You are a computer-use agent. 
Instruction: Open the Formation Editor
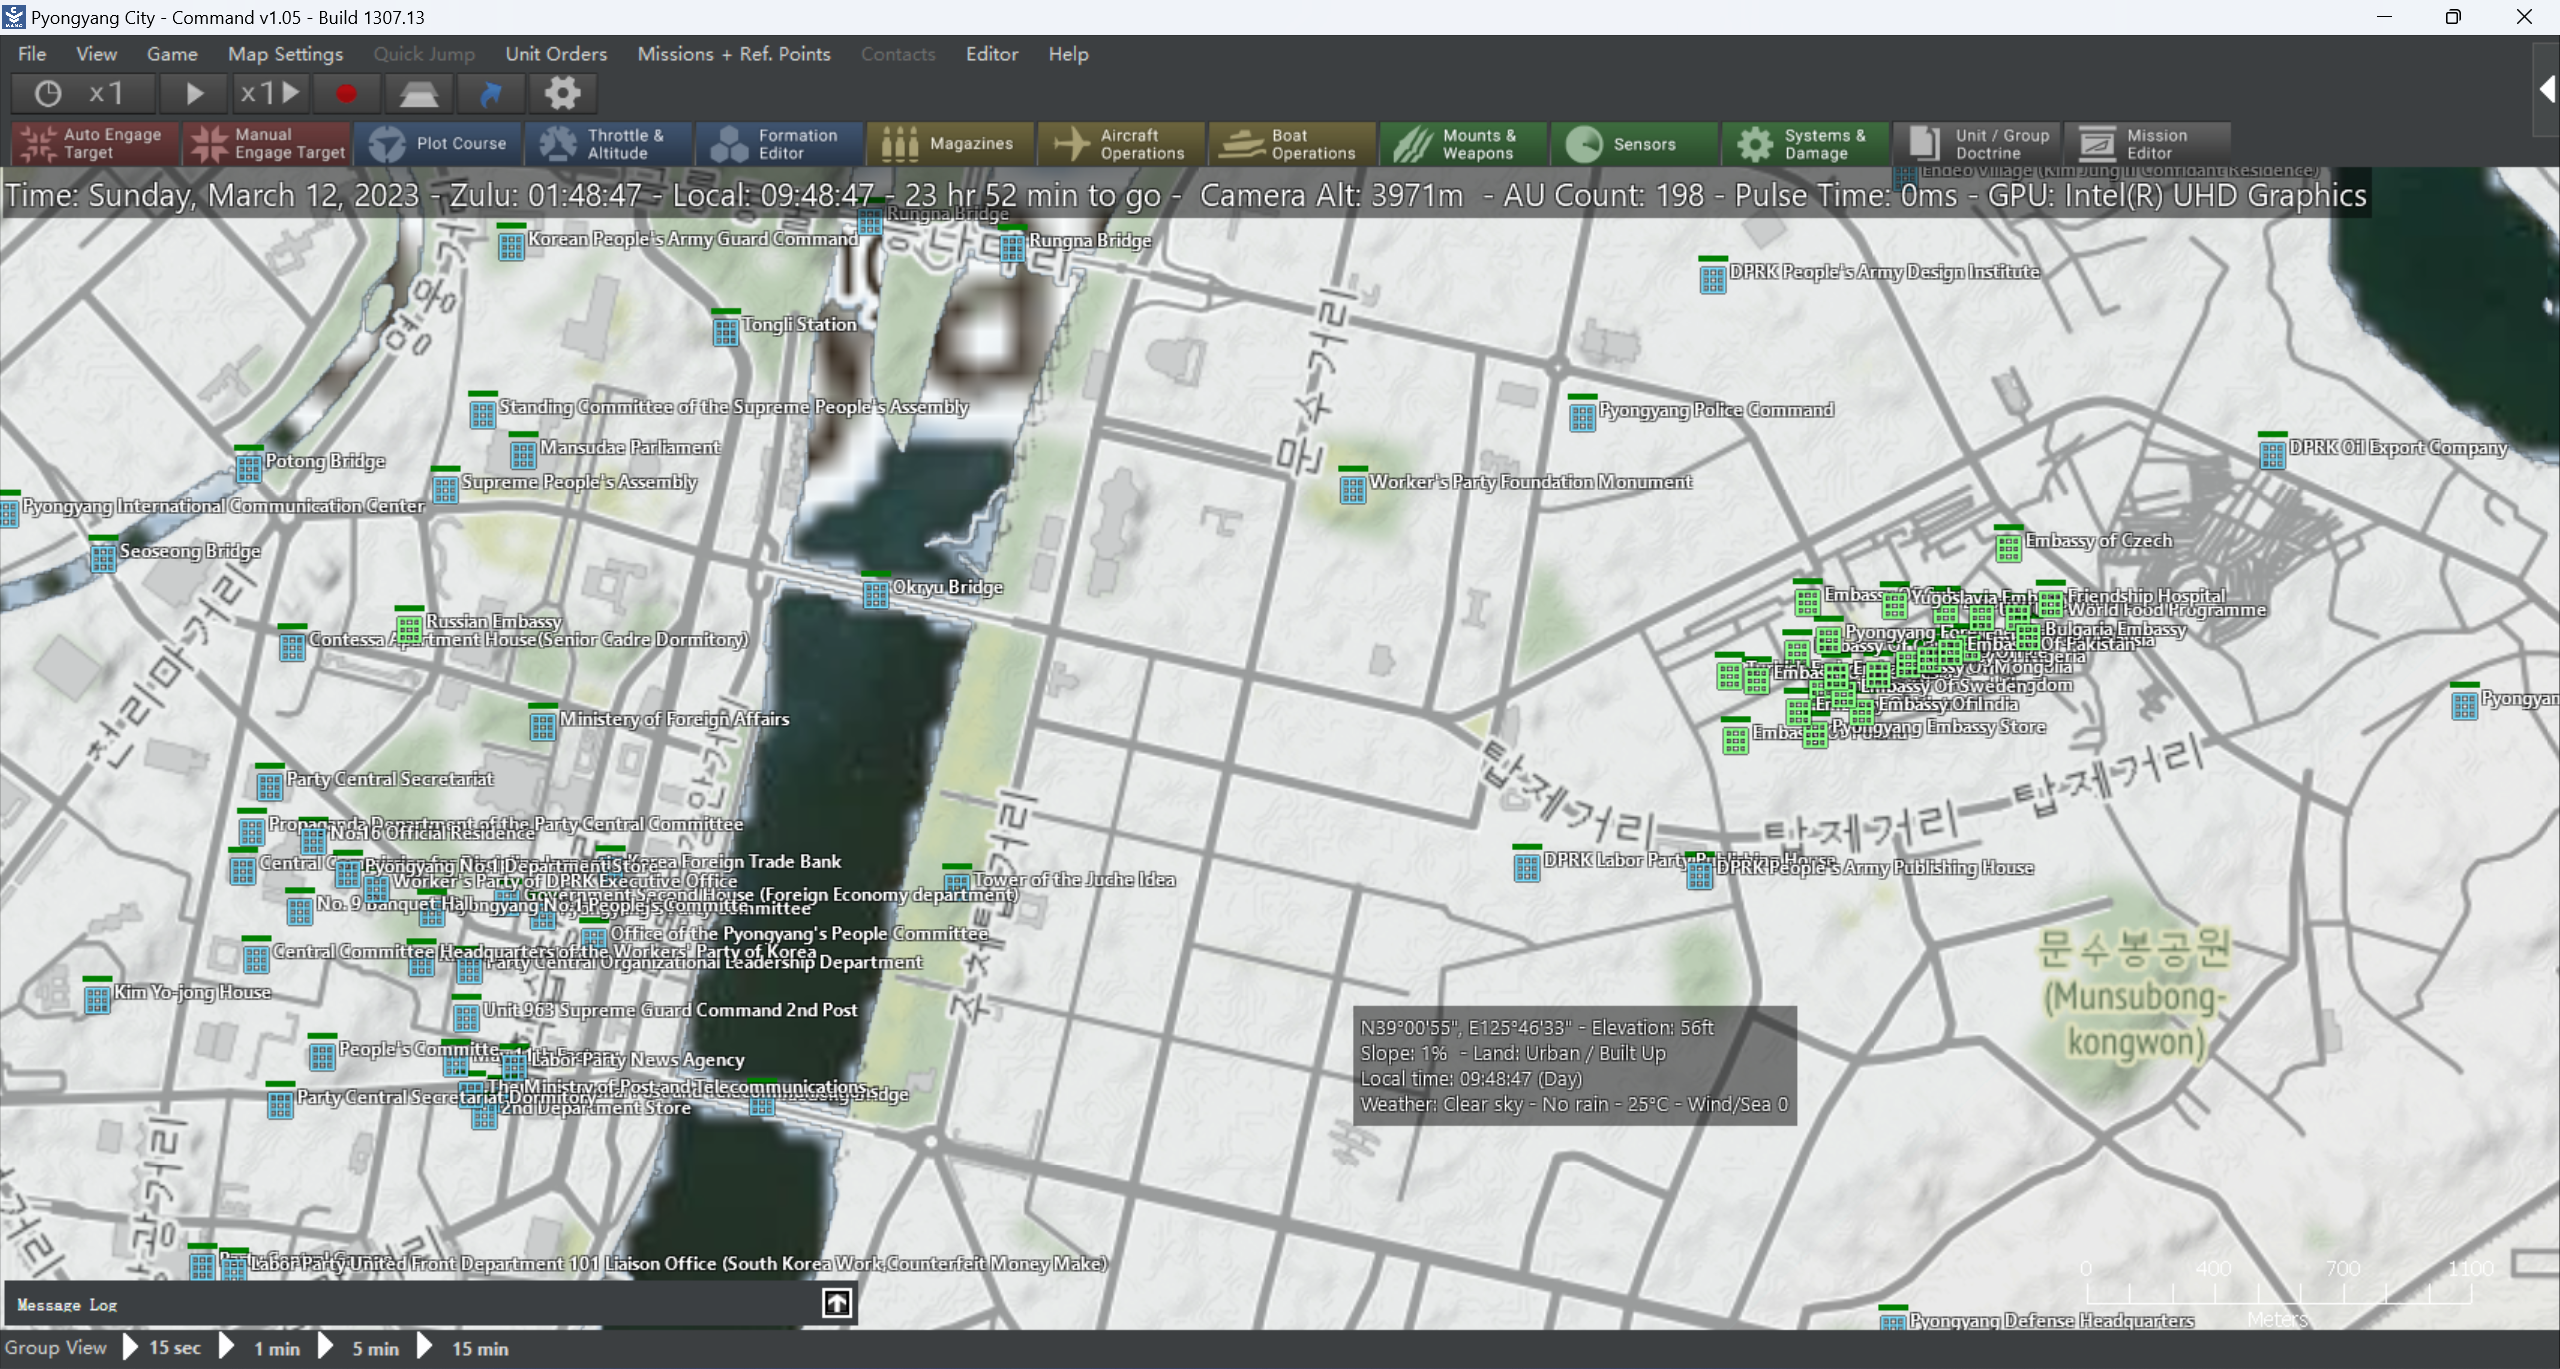780,143
